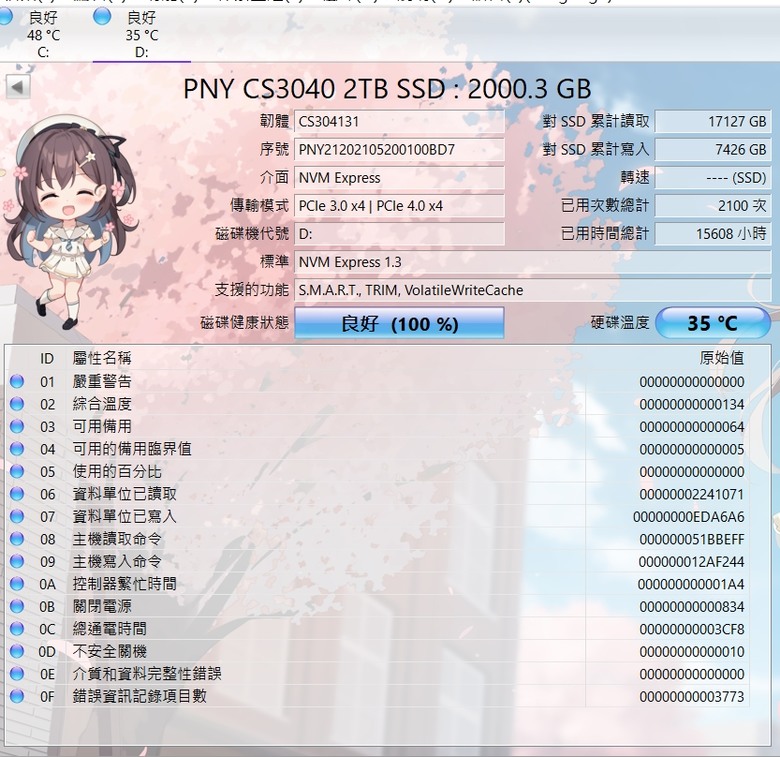The image size is (780, 757).
Task: Click status orb for attribute 02 綜合溫度
Action: 17,404
